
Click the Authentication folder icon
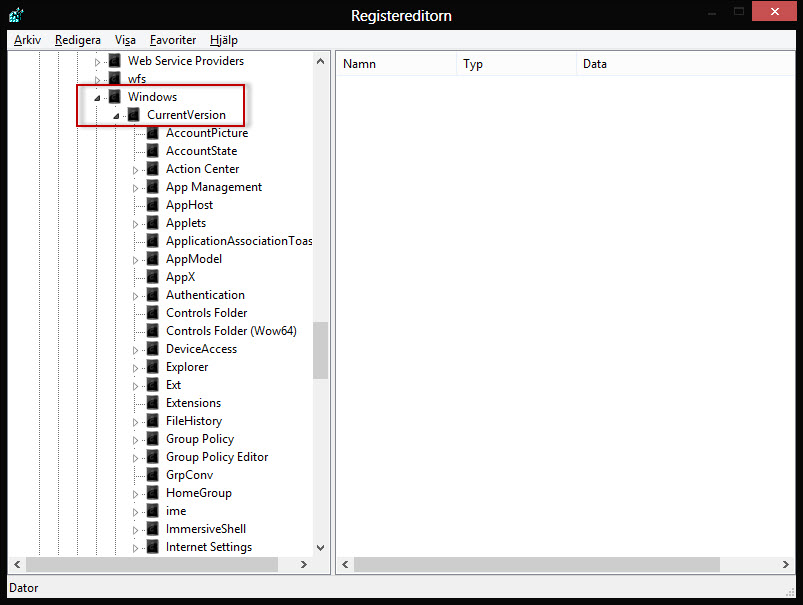153,295
